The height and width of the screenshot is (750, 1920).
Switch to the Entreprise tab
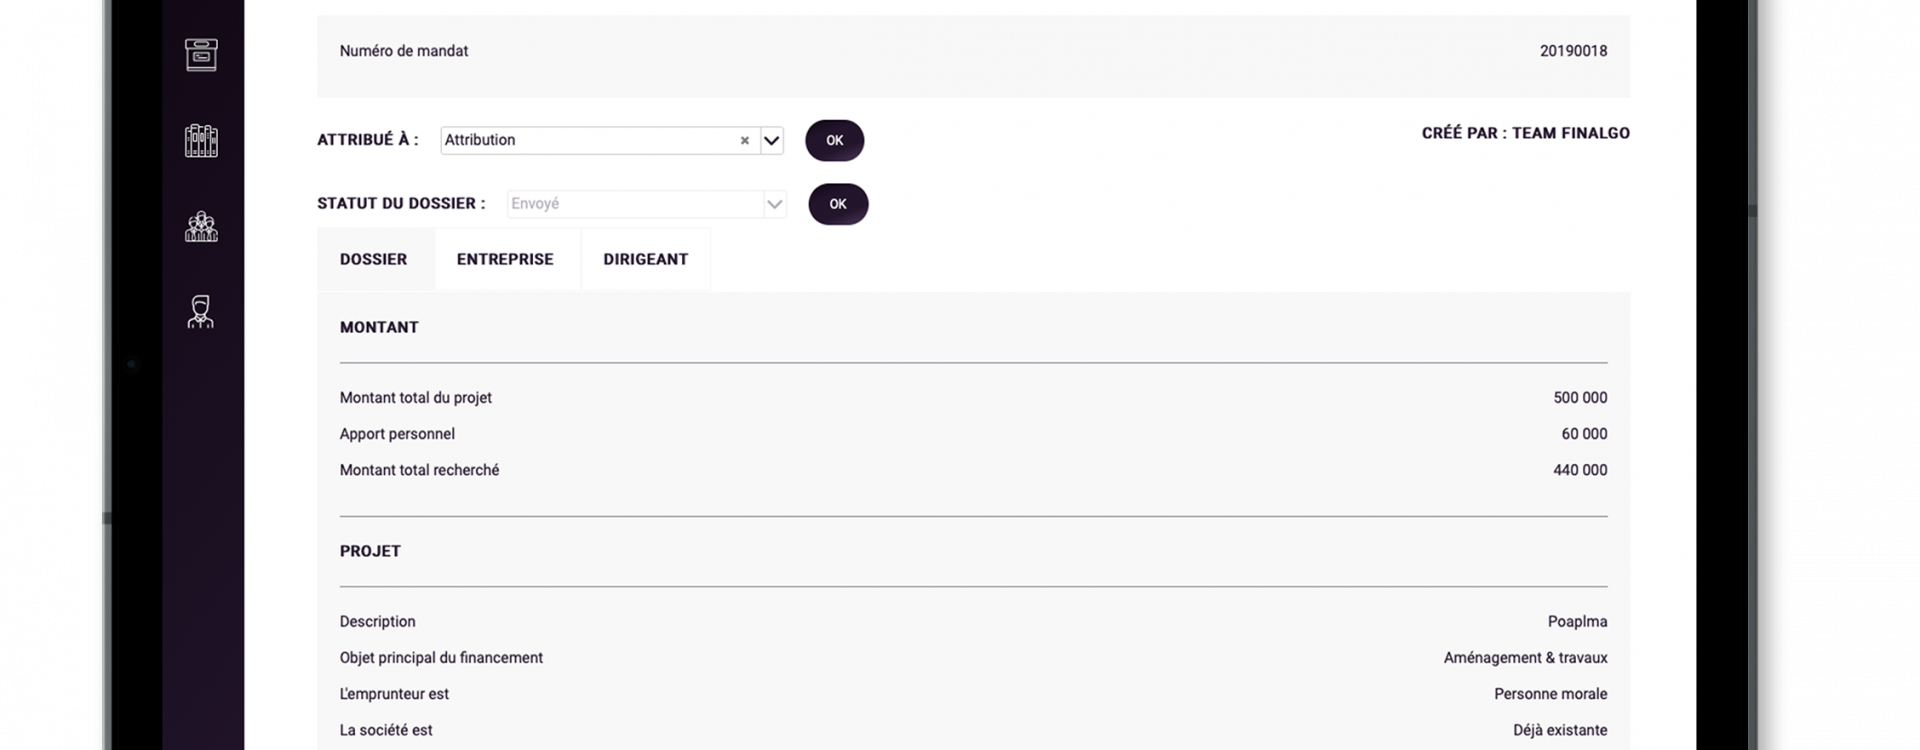point(505,259)
